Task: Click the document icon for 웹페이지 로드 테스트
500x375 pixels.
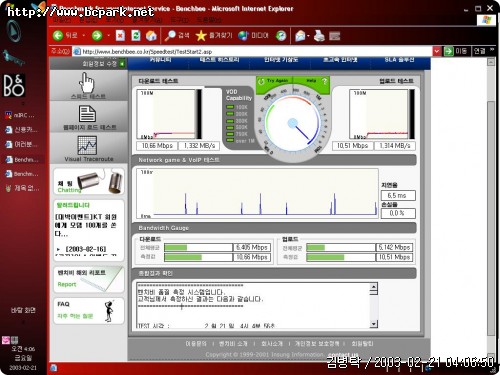Action: [87, 113]
